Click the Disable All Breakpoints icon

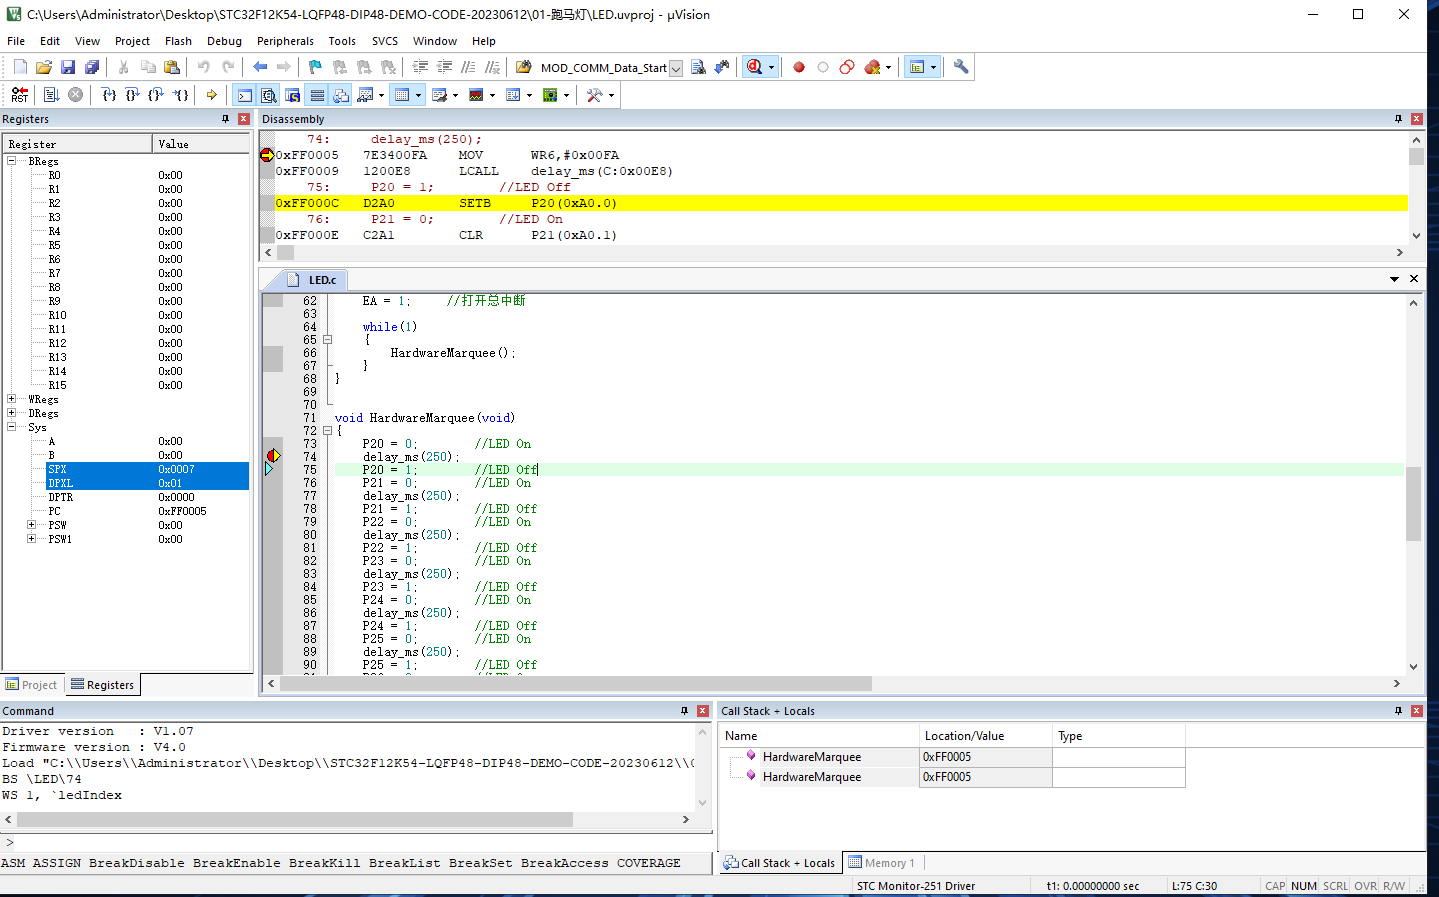pyautogui.click(x=847, y=67)
